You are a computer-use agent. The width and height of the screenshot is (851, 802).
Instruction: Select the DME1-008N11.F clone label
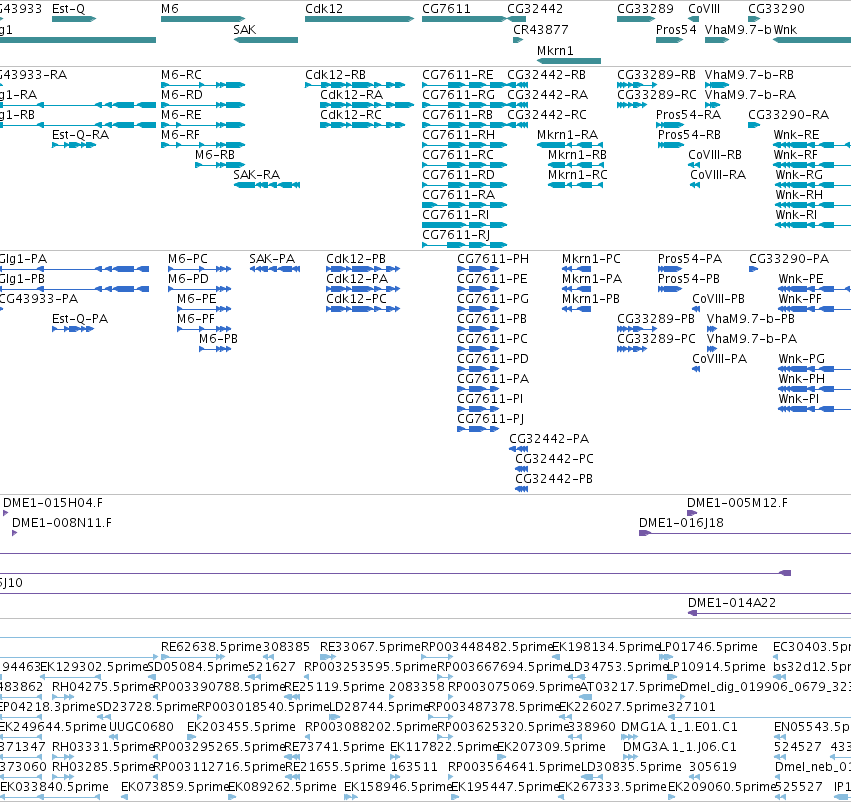(62, 523)
